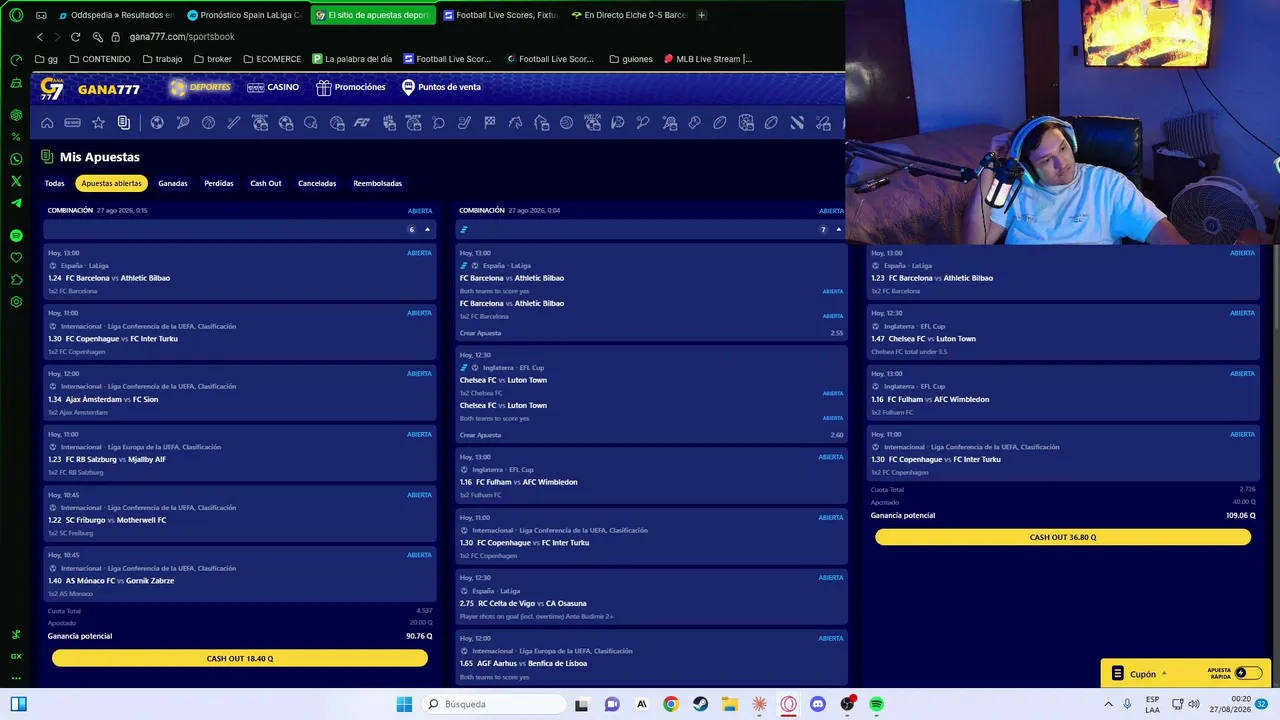
Task: Open Opera sidebar settings gear
Action: [16, 302]
